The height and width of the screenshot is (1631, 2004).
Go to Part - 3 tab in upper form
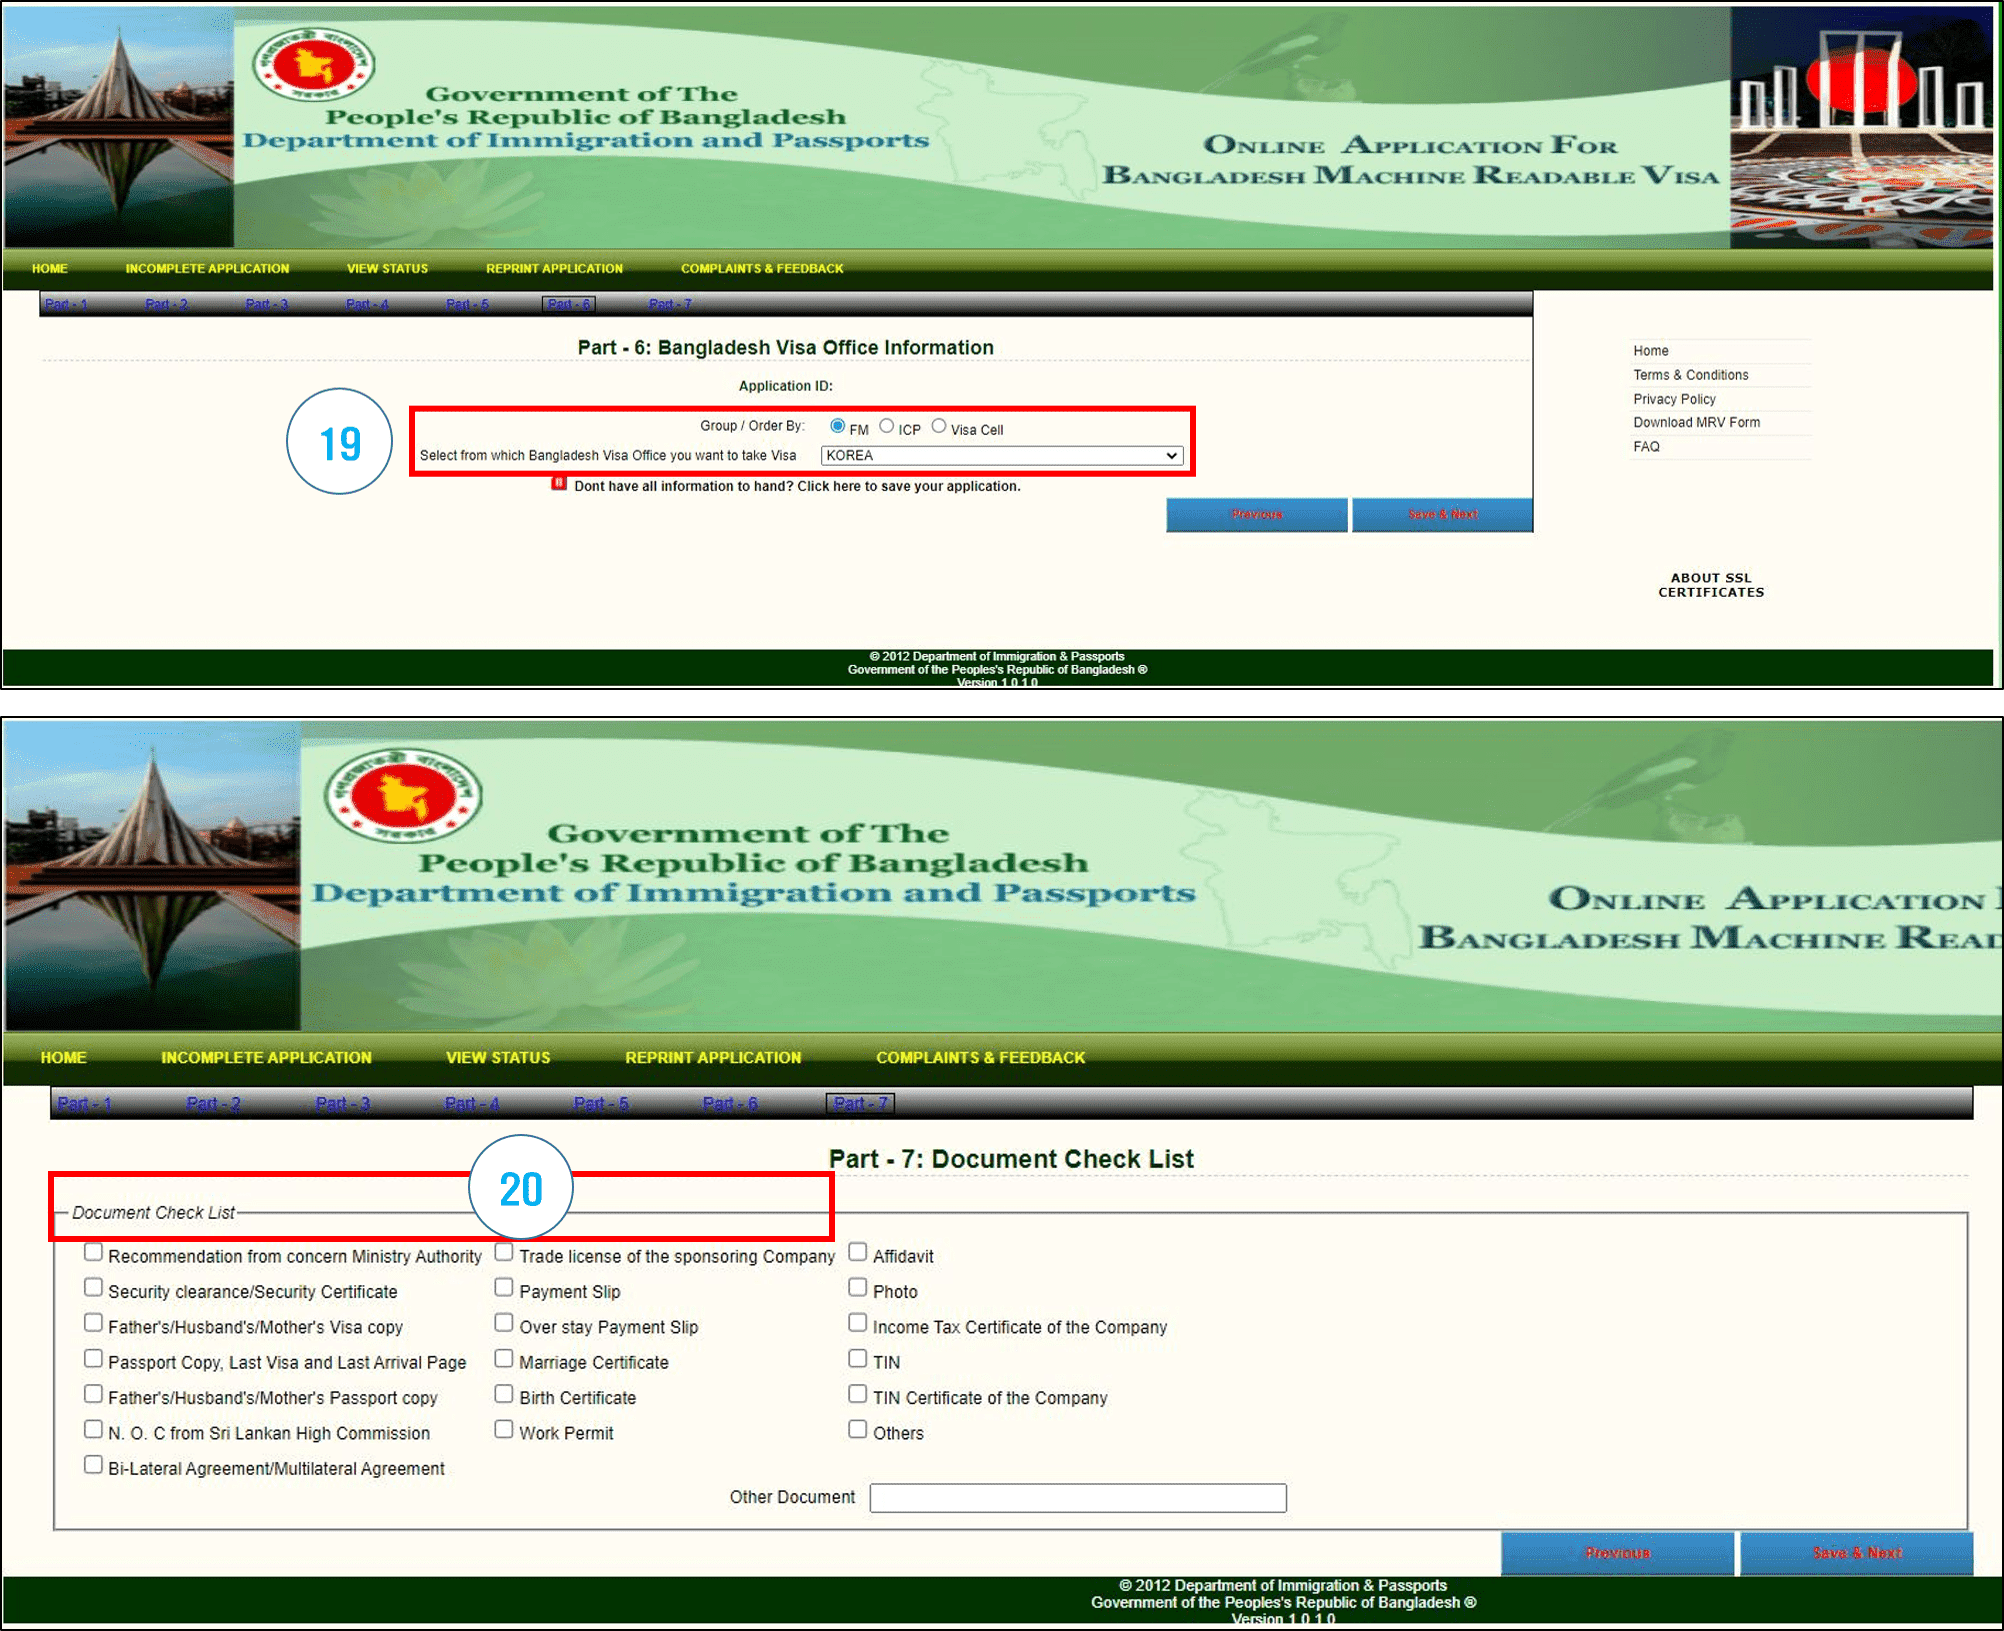[266, 305]
